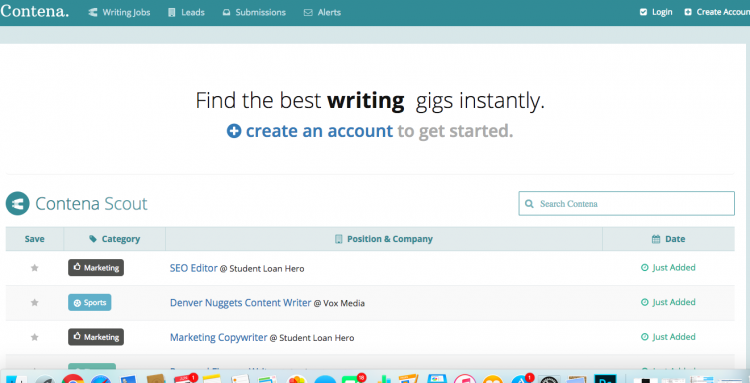The width and height of the screenshot is (750, 383).
Task: Click the 'create an account' hero link
Action: pos(319,131)
